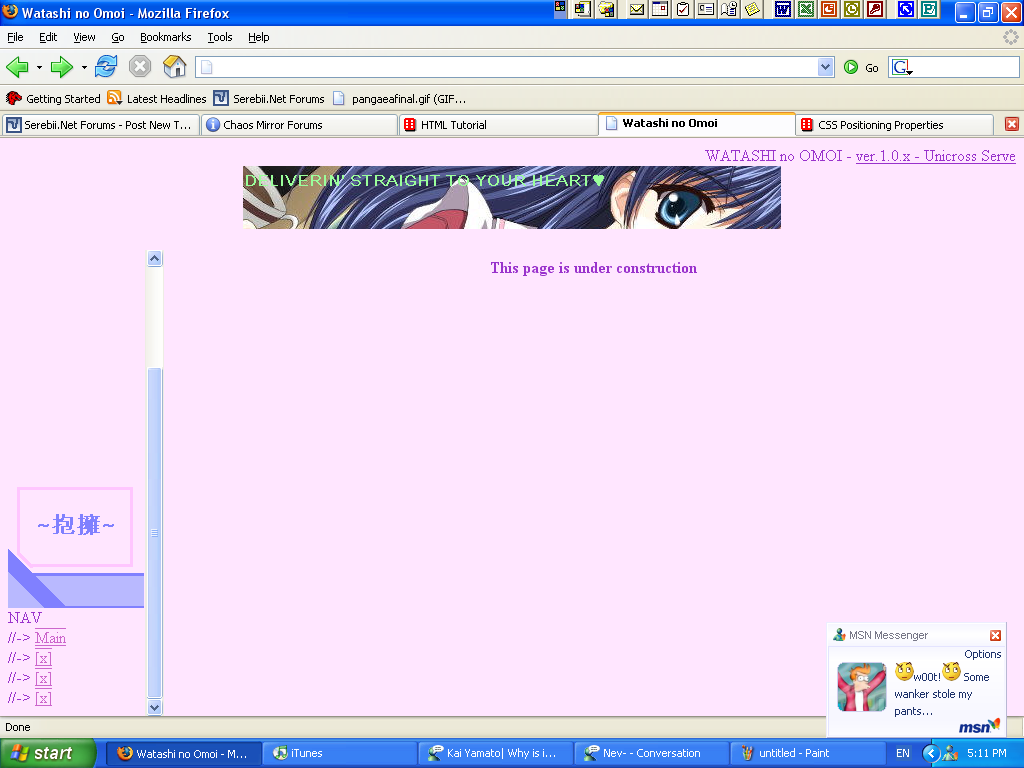Open the Edit menu
Image resolution: width=1024 pixels, height=768 pixels.
48,37
